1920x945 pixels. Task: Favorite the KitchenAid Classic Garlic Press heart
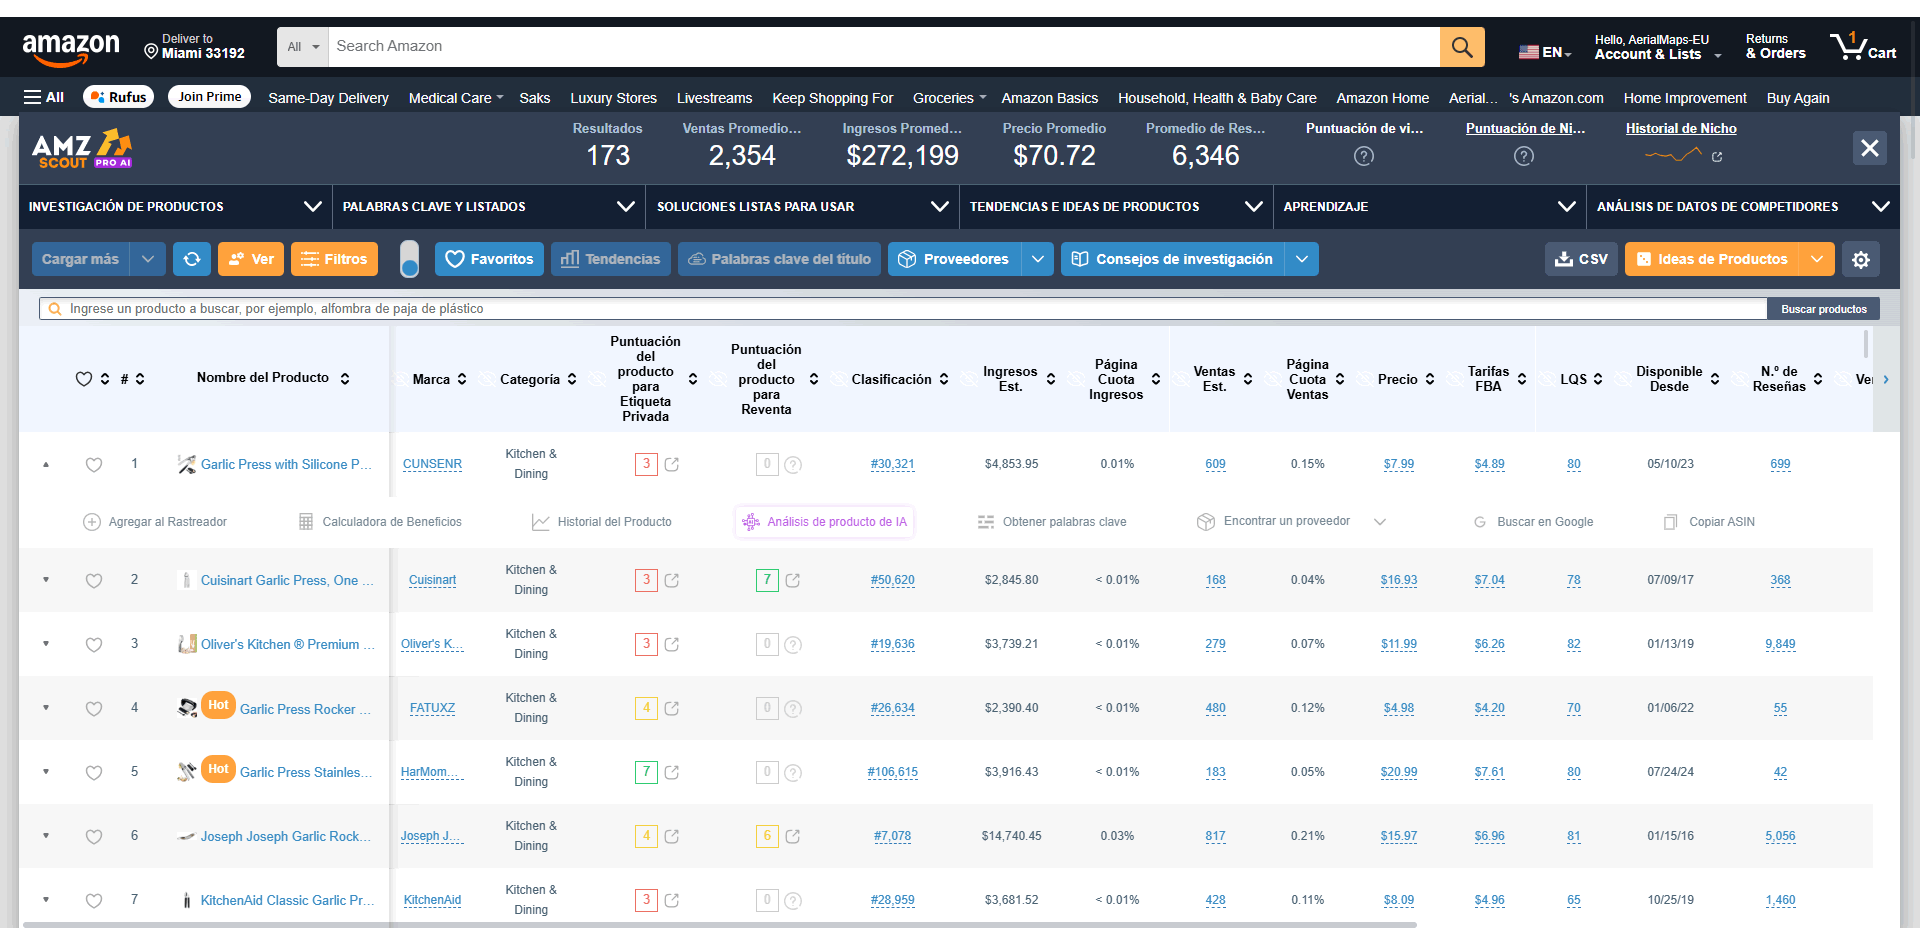pos(94,901)
